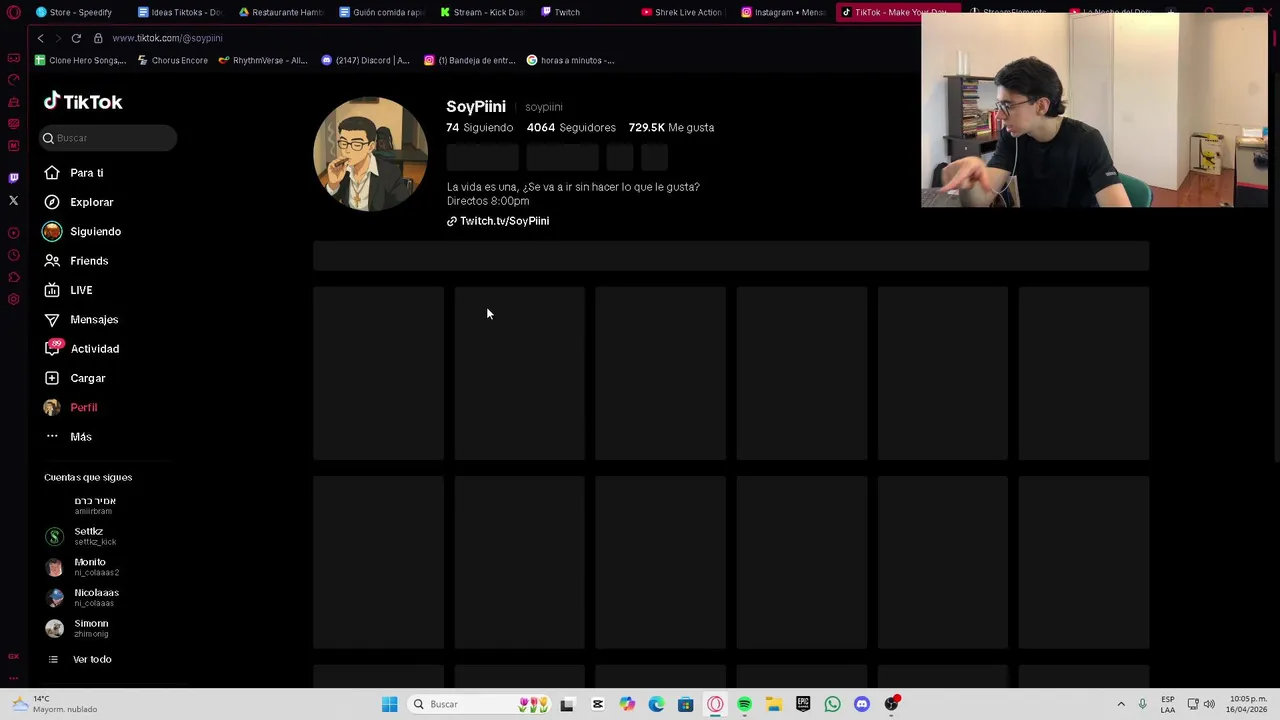1280x720 pixels.
Task: Open the 74 Siguiendo list
Action: click(479, 128)
